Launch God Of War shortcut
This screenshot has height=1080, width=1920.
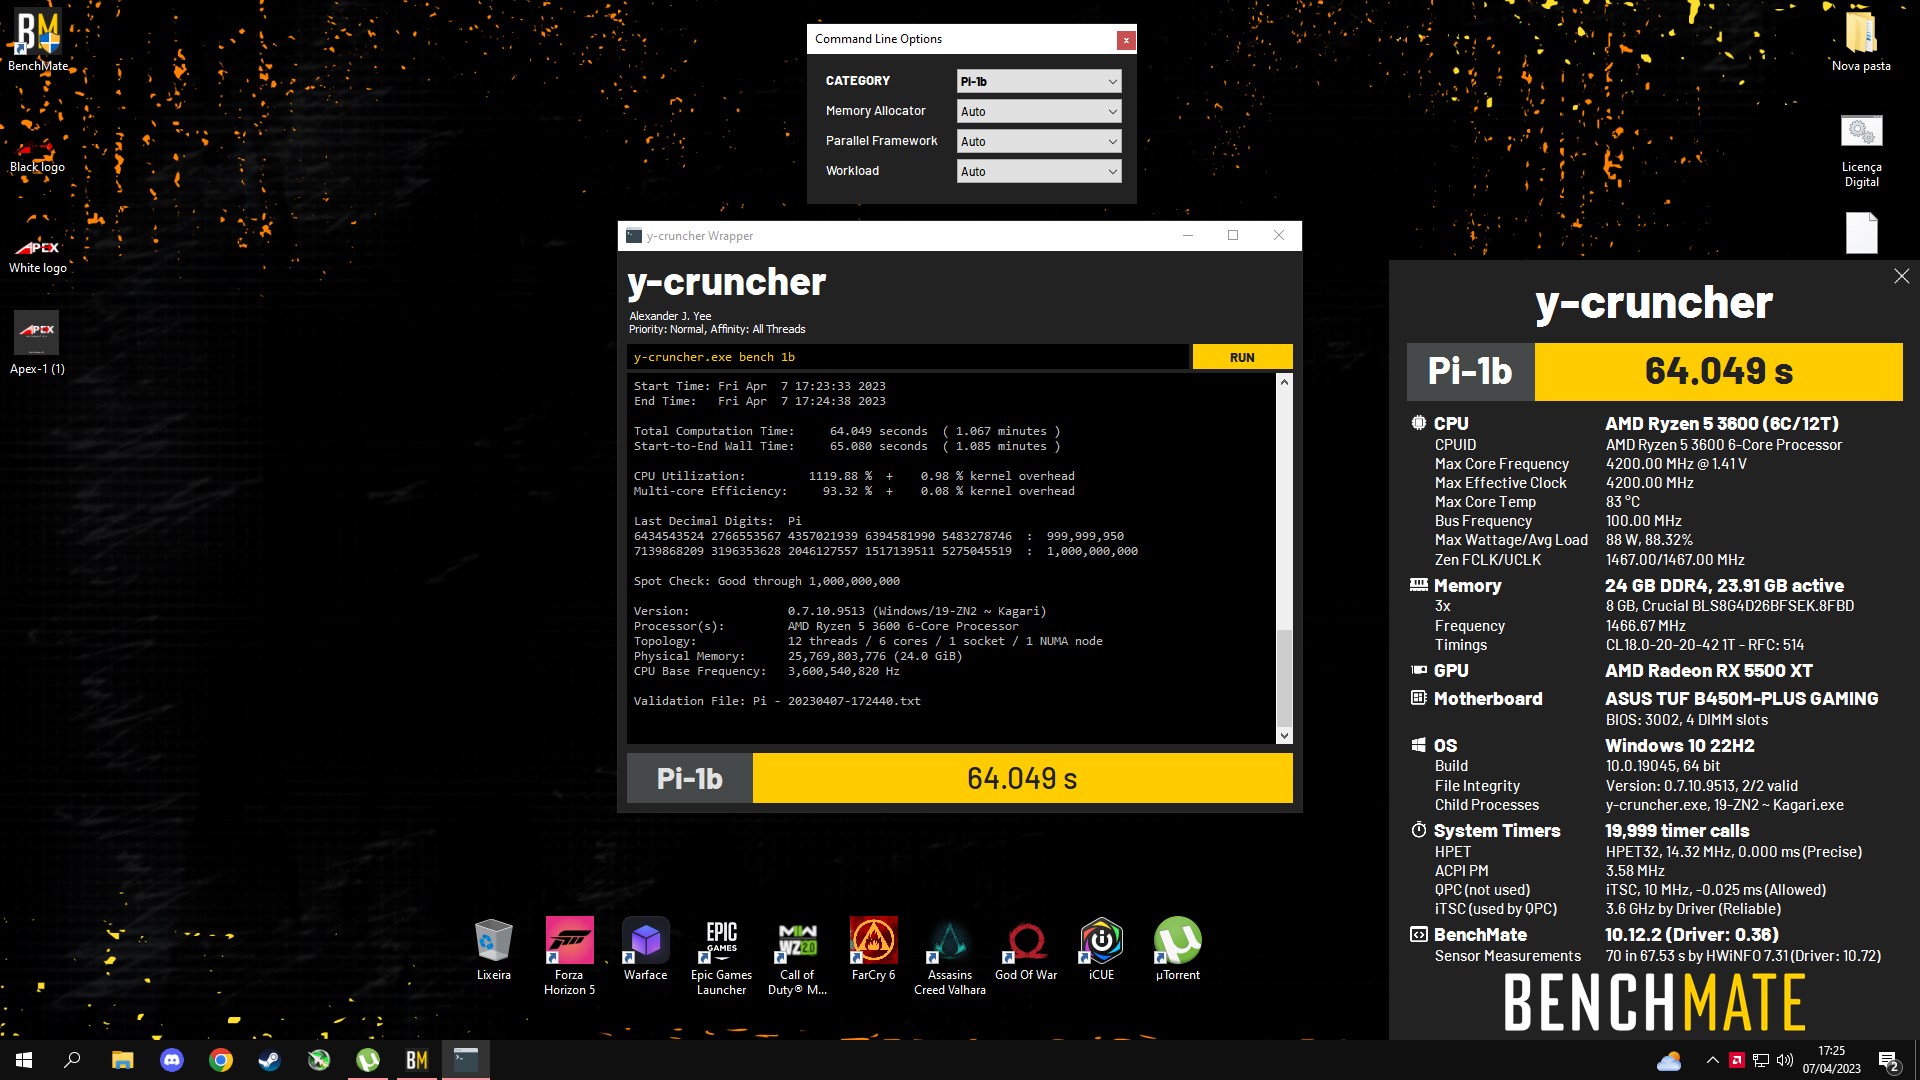pos(1025,949)
